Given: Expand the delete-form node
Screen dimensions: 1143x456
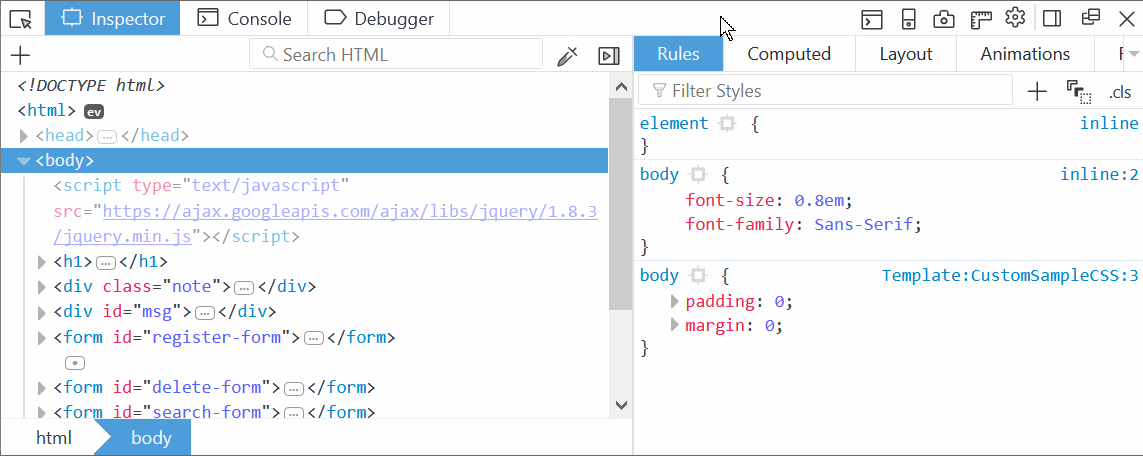Looking at the screenshot, I should coord(42,388).
